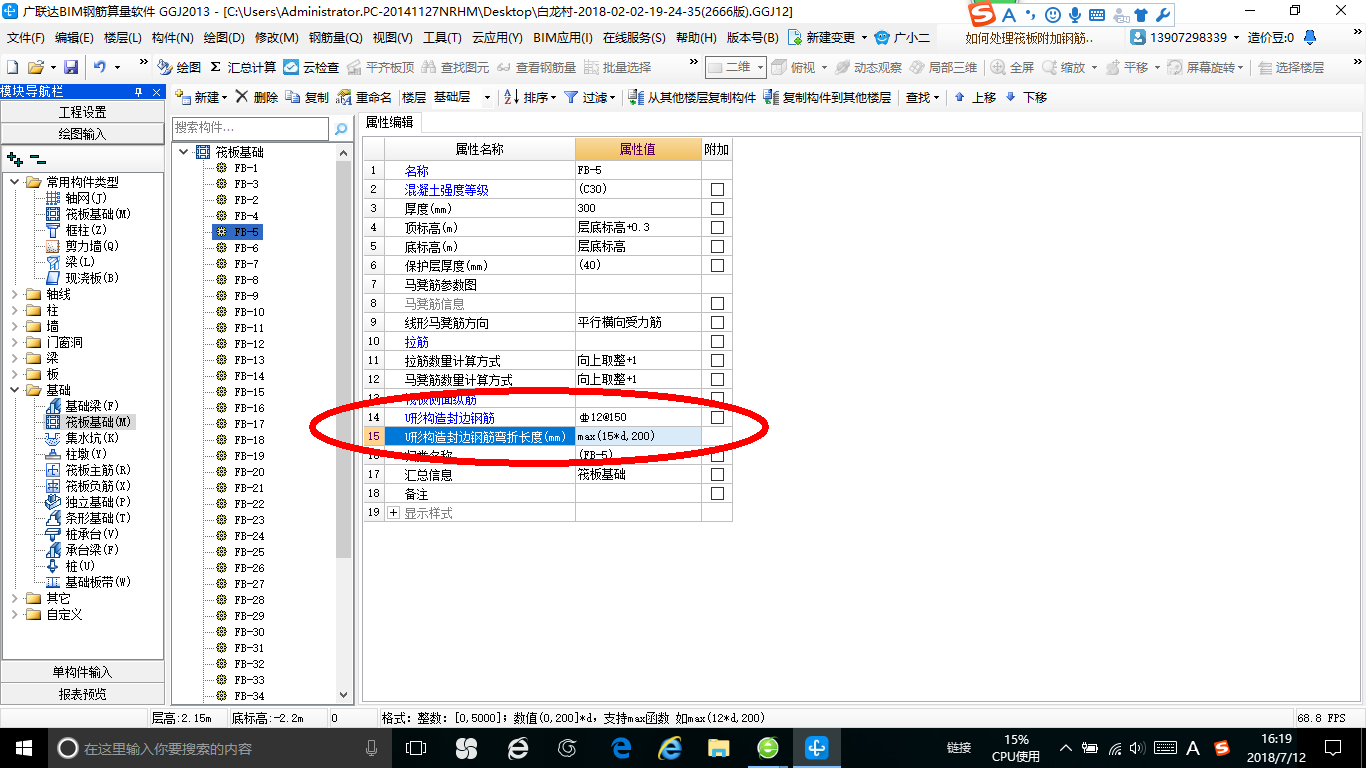Viewport: 1366px width, 768px height.
Task: Click the open folder icon in toolbar
Action: coord(35,67)
